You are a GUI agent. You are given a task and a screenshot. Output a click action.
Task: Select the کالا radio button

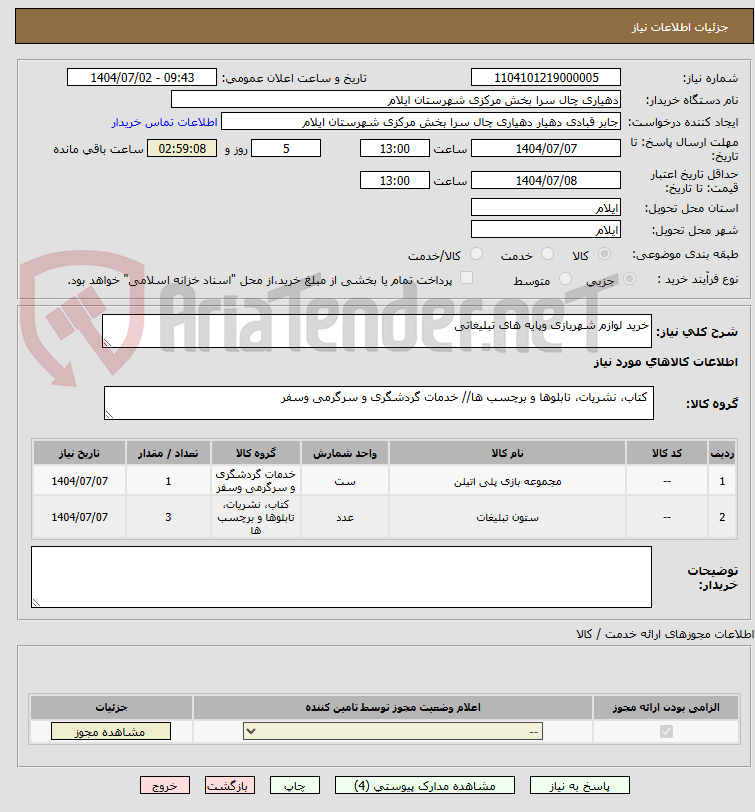(x=604, y=254)
